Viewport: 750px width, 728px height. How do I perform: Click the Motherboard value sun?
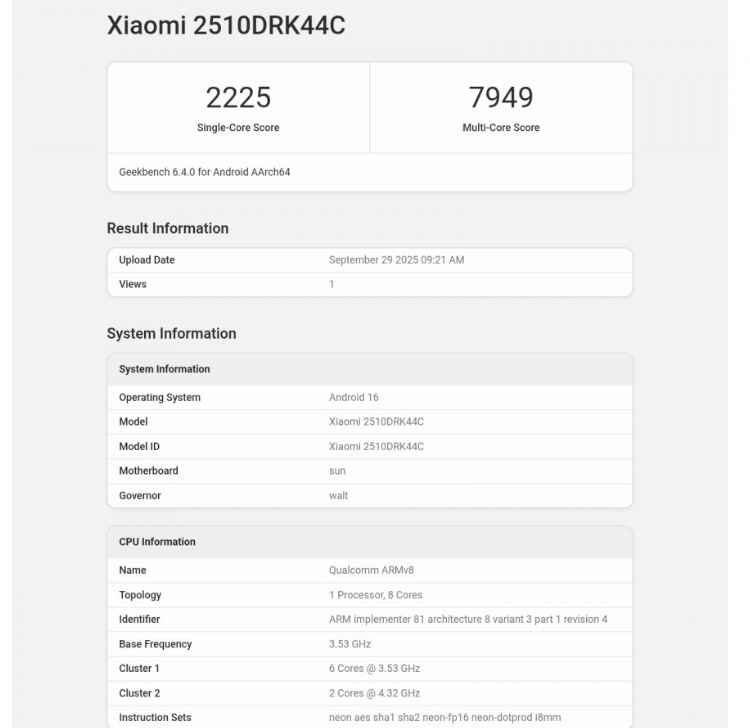tap(337, 471)
